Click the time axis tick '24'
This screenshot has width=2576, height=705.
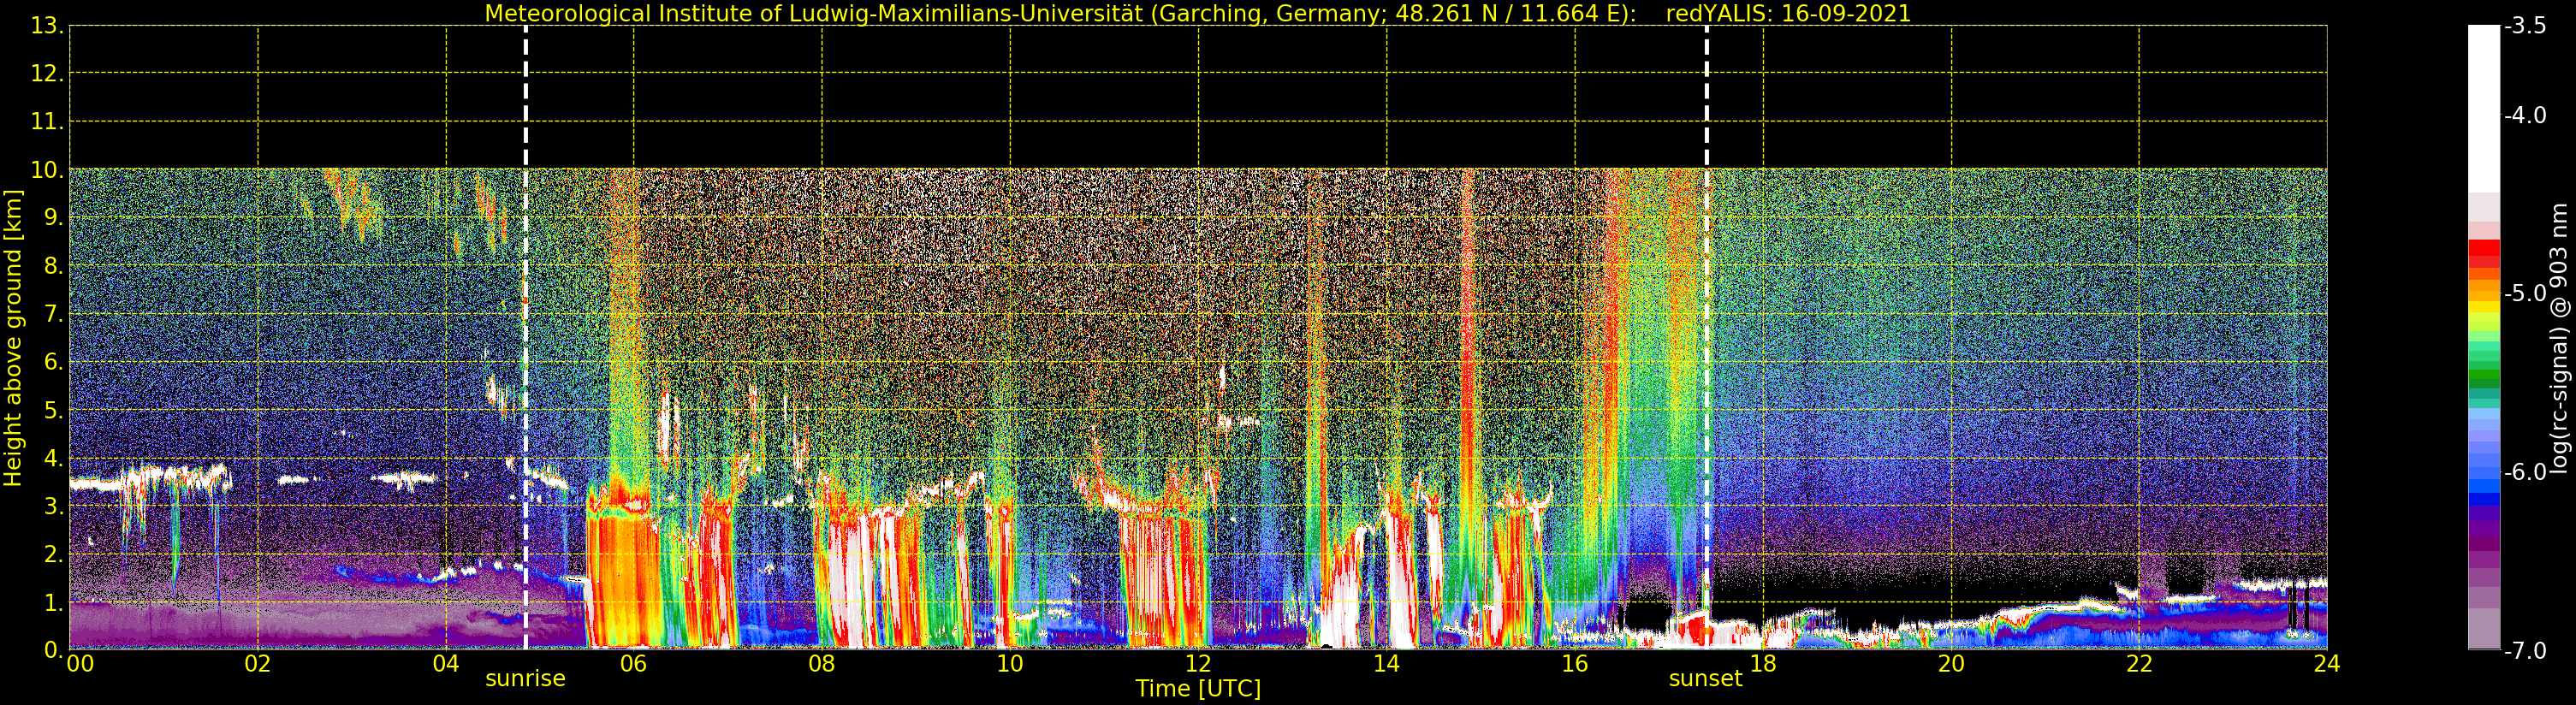point(2327,664)
